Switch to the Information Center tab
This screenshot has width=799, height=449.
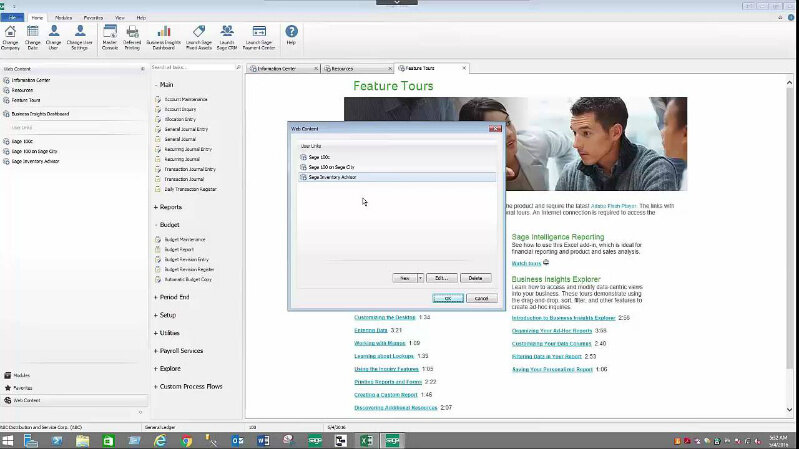coord(277,69)
